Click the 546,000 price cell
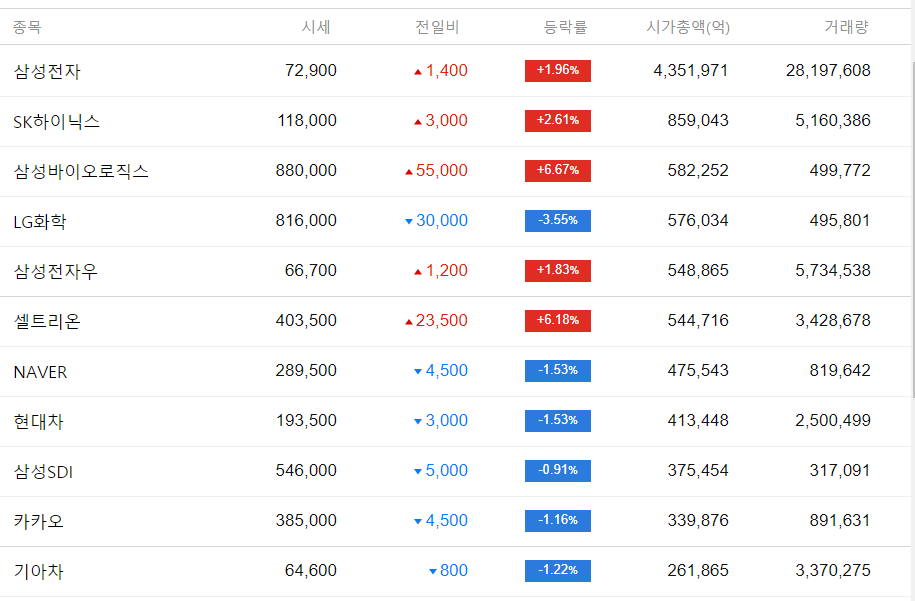This screenshot has height=601, width=915. pos(306,470)
